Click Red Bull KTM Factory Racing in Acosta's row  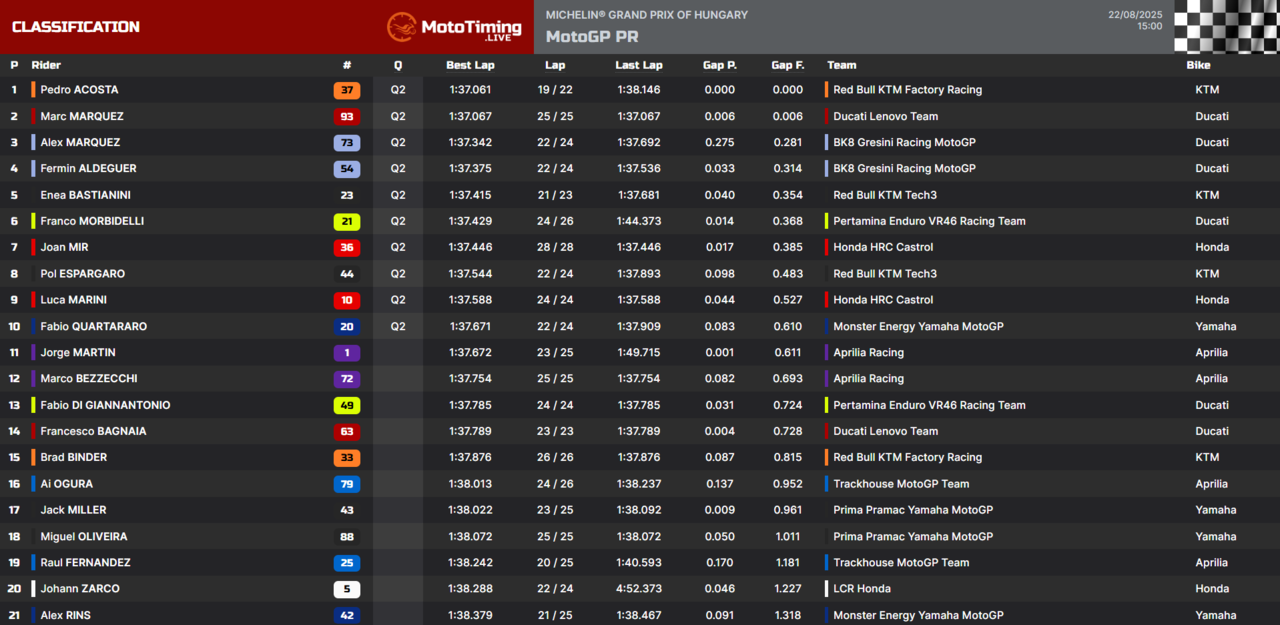907,90
